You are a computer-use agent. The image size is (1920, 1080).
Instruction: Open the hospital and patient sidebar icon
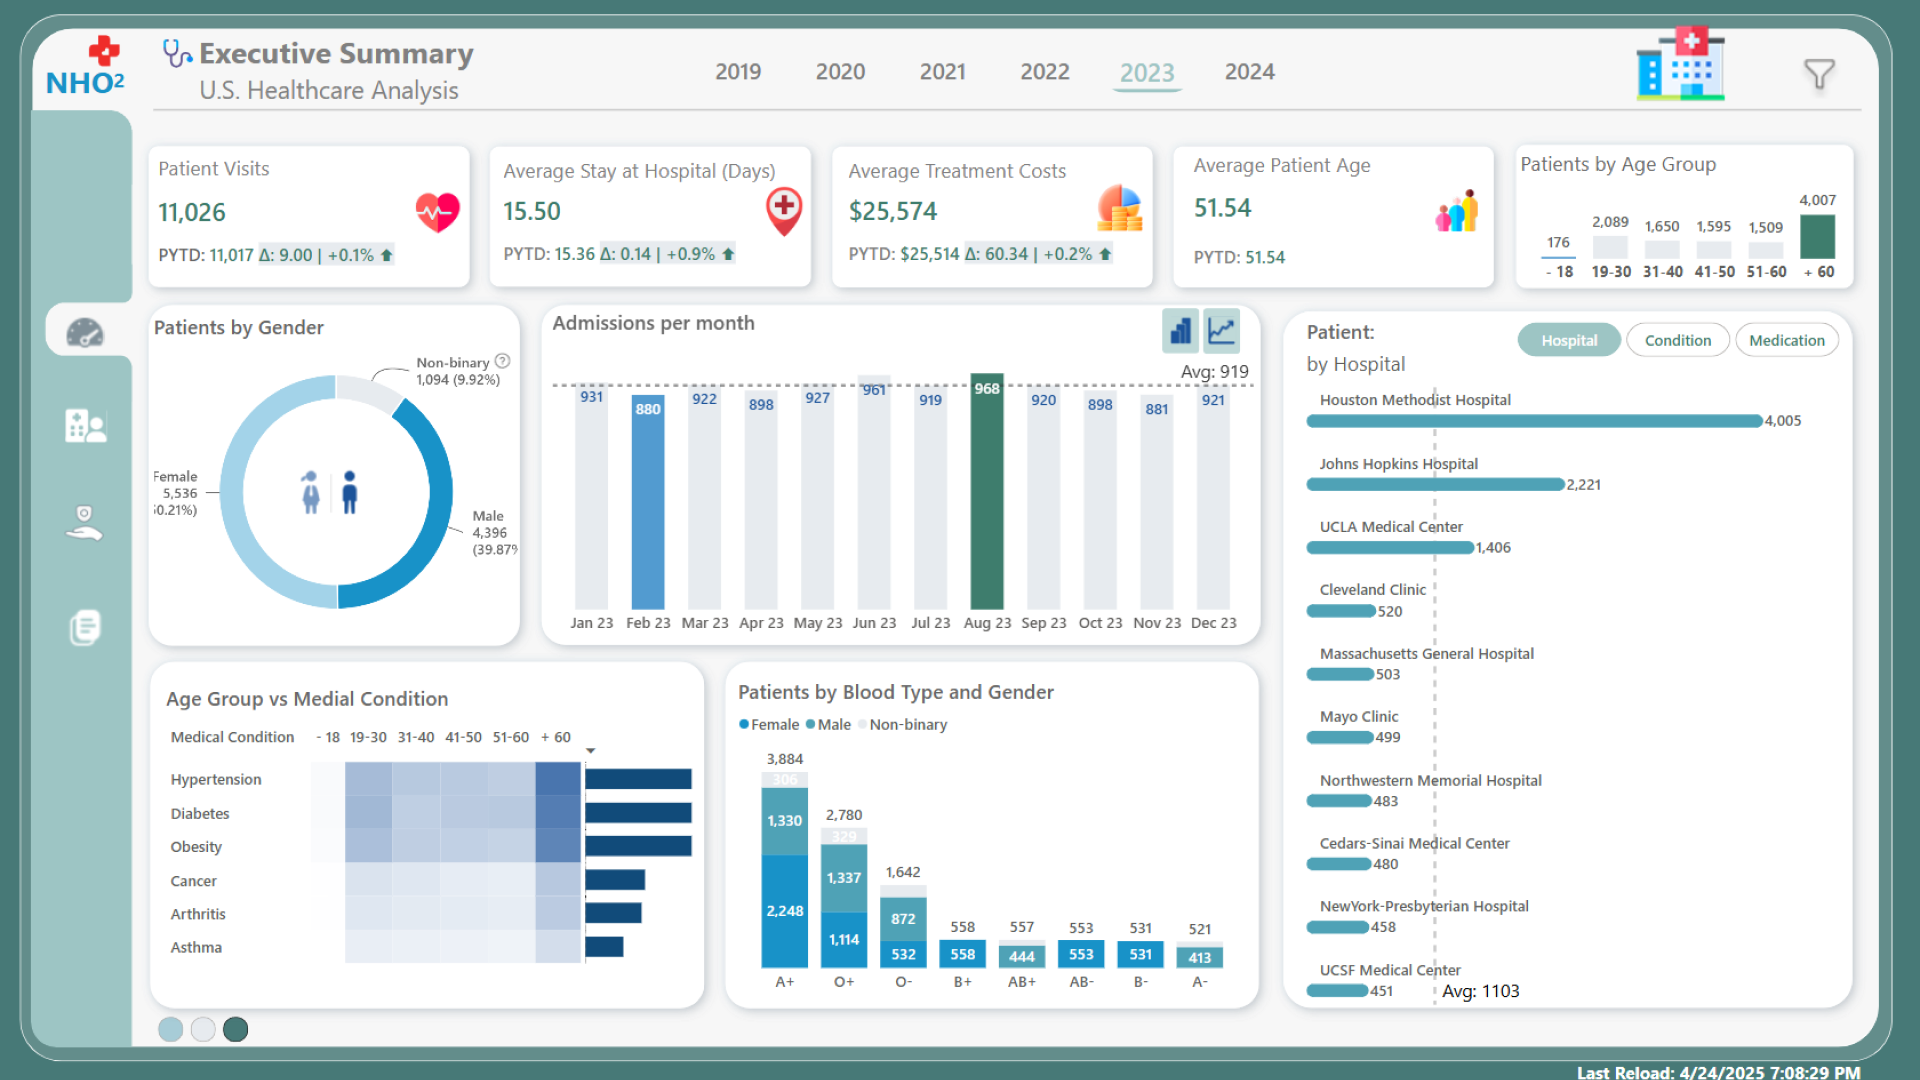coord(85,426)
